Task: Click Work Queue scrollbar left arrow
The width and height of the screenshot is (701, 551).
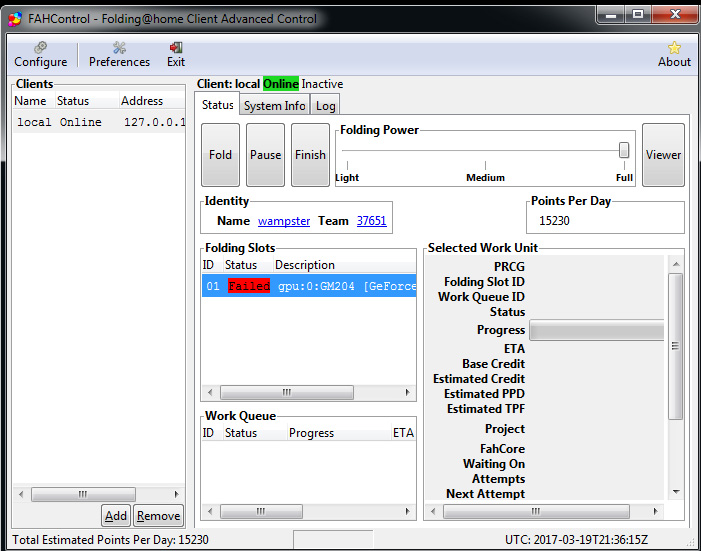Action: 210,511
